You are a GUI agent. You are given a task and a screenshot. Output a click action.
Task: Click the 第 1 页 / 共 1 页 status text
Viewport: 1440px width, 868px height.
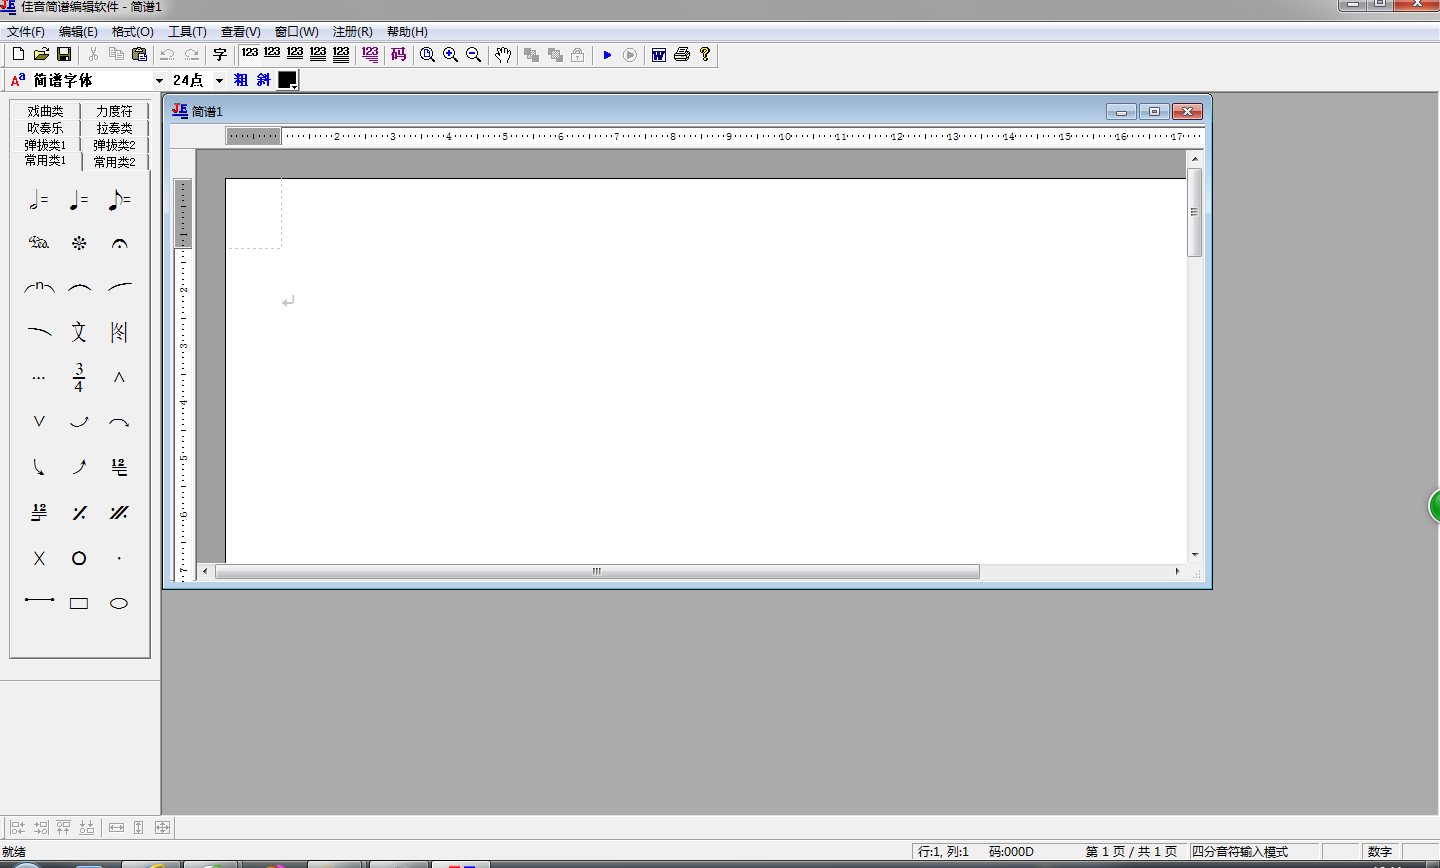click(x=1131, y=852)
